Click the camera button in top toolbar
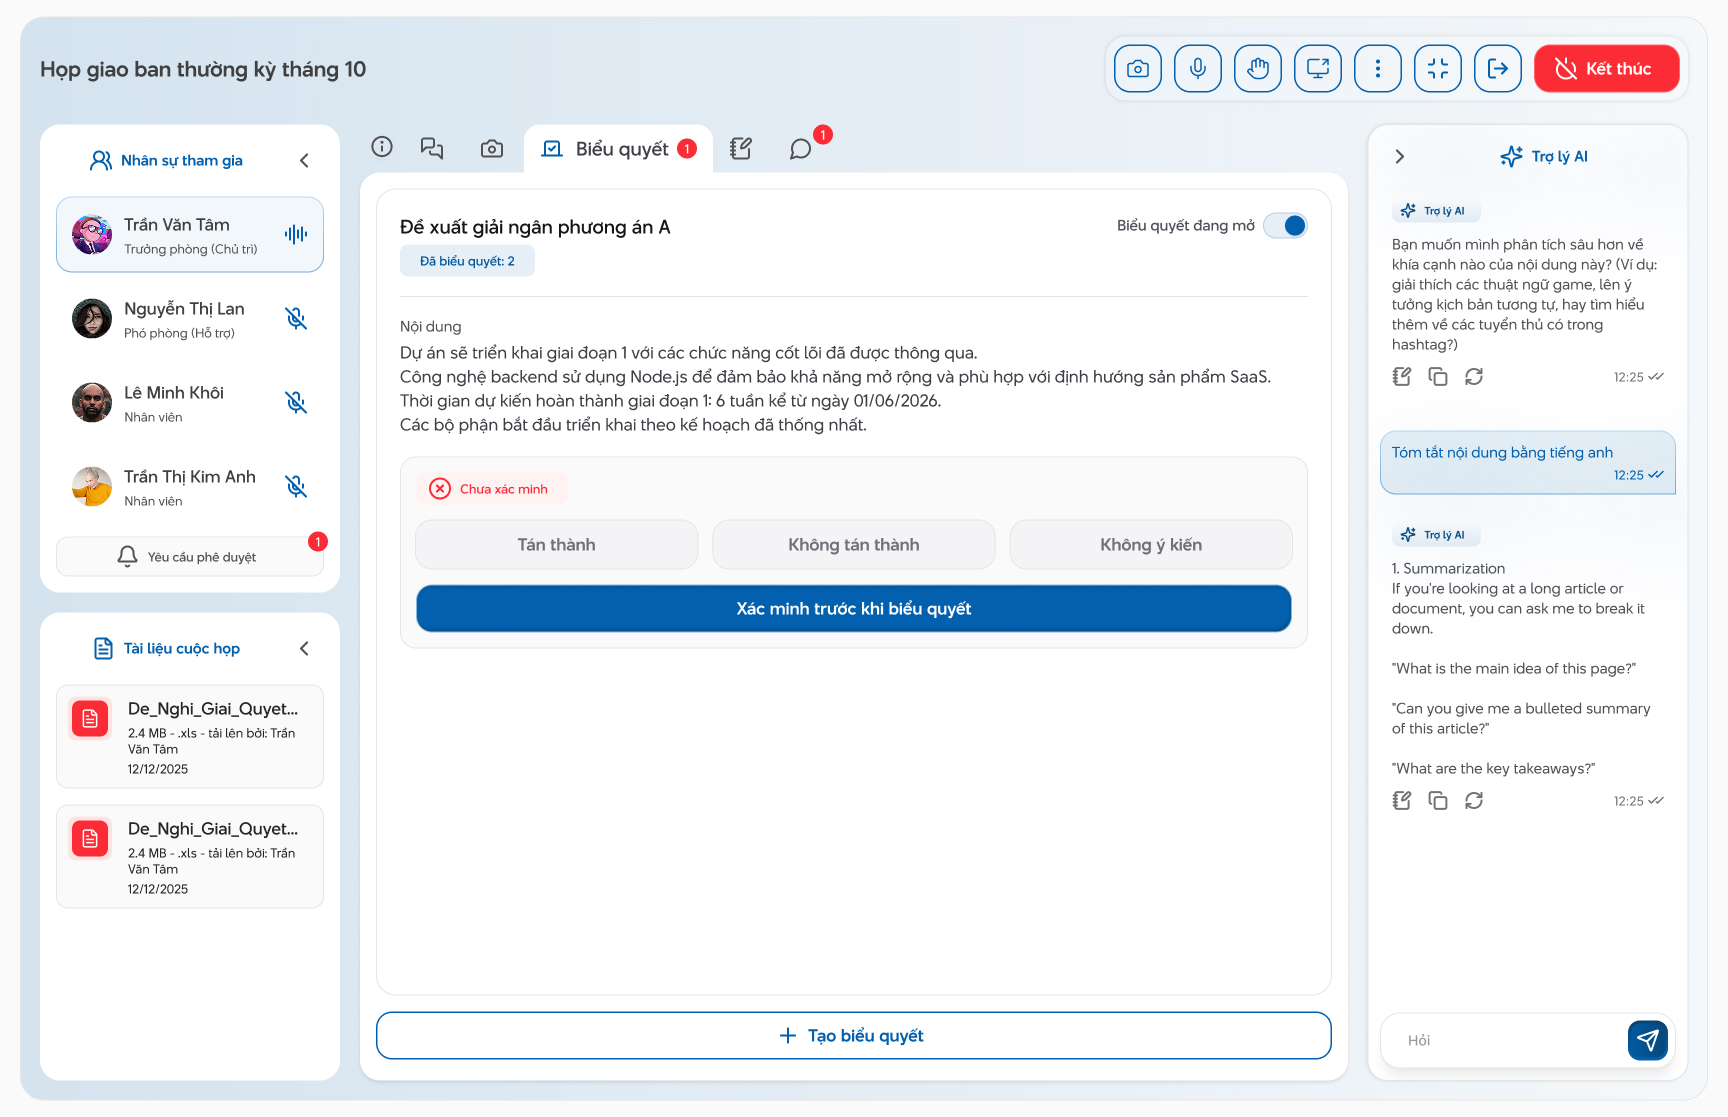This screenshot has width=1728, height=1117. [x=1137, y=69]
